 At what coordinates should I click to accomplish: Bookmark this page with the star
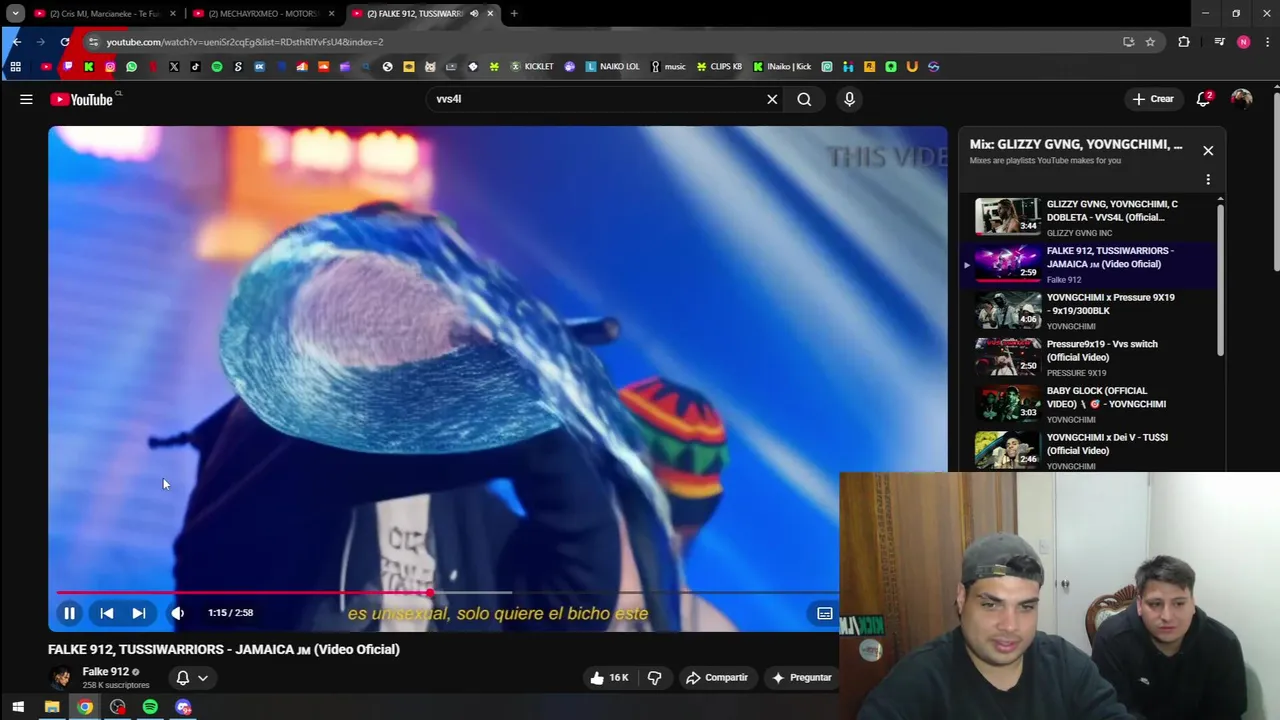[1150, 42]
